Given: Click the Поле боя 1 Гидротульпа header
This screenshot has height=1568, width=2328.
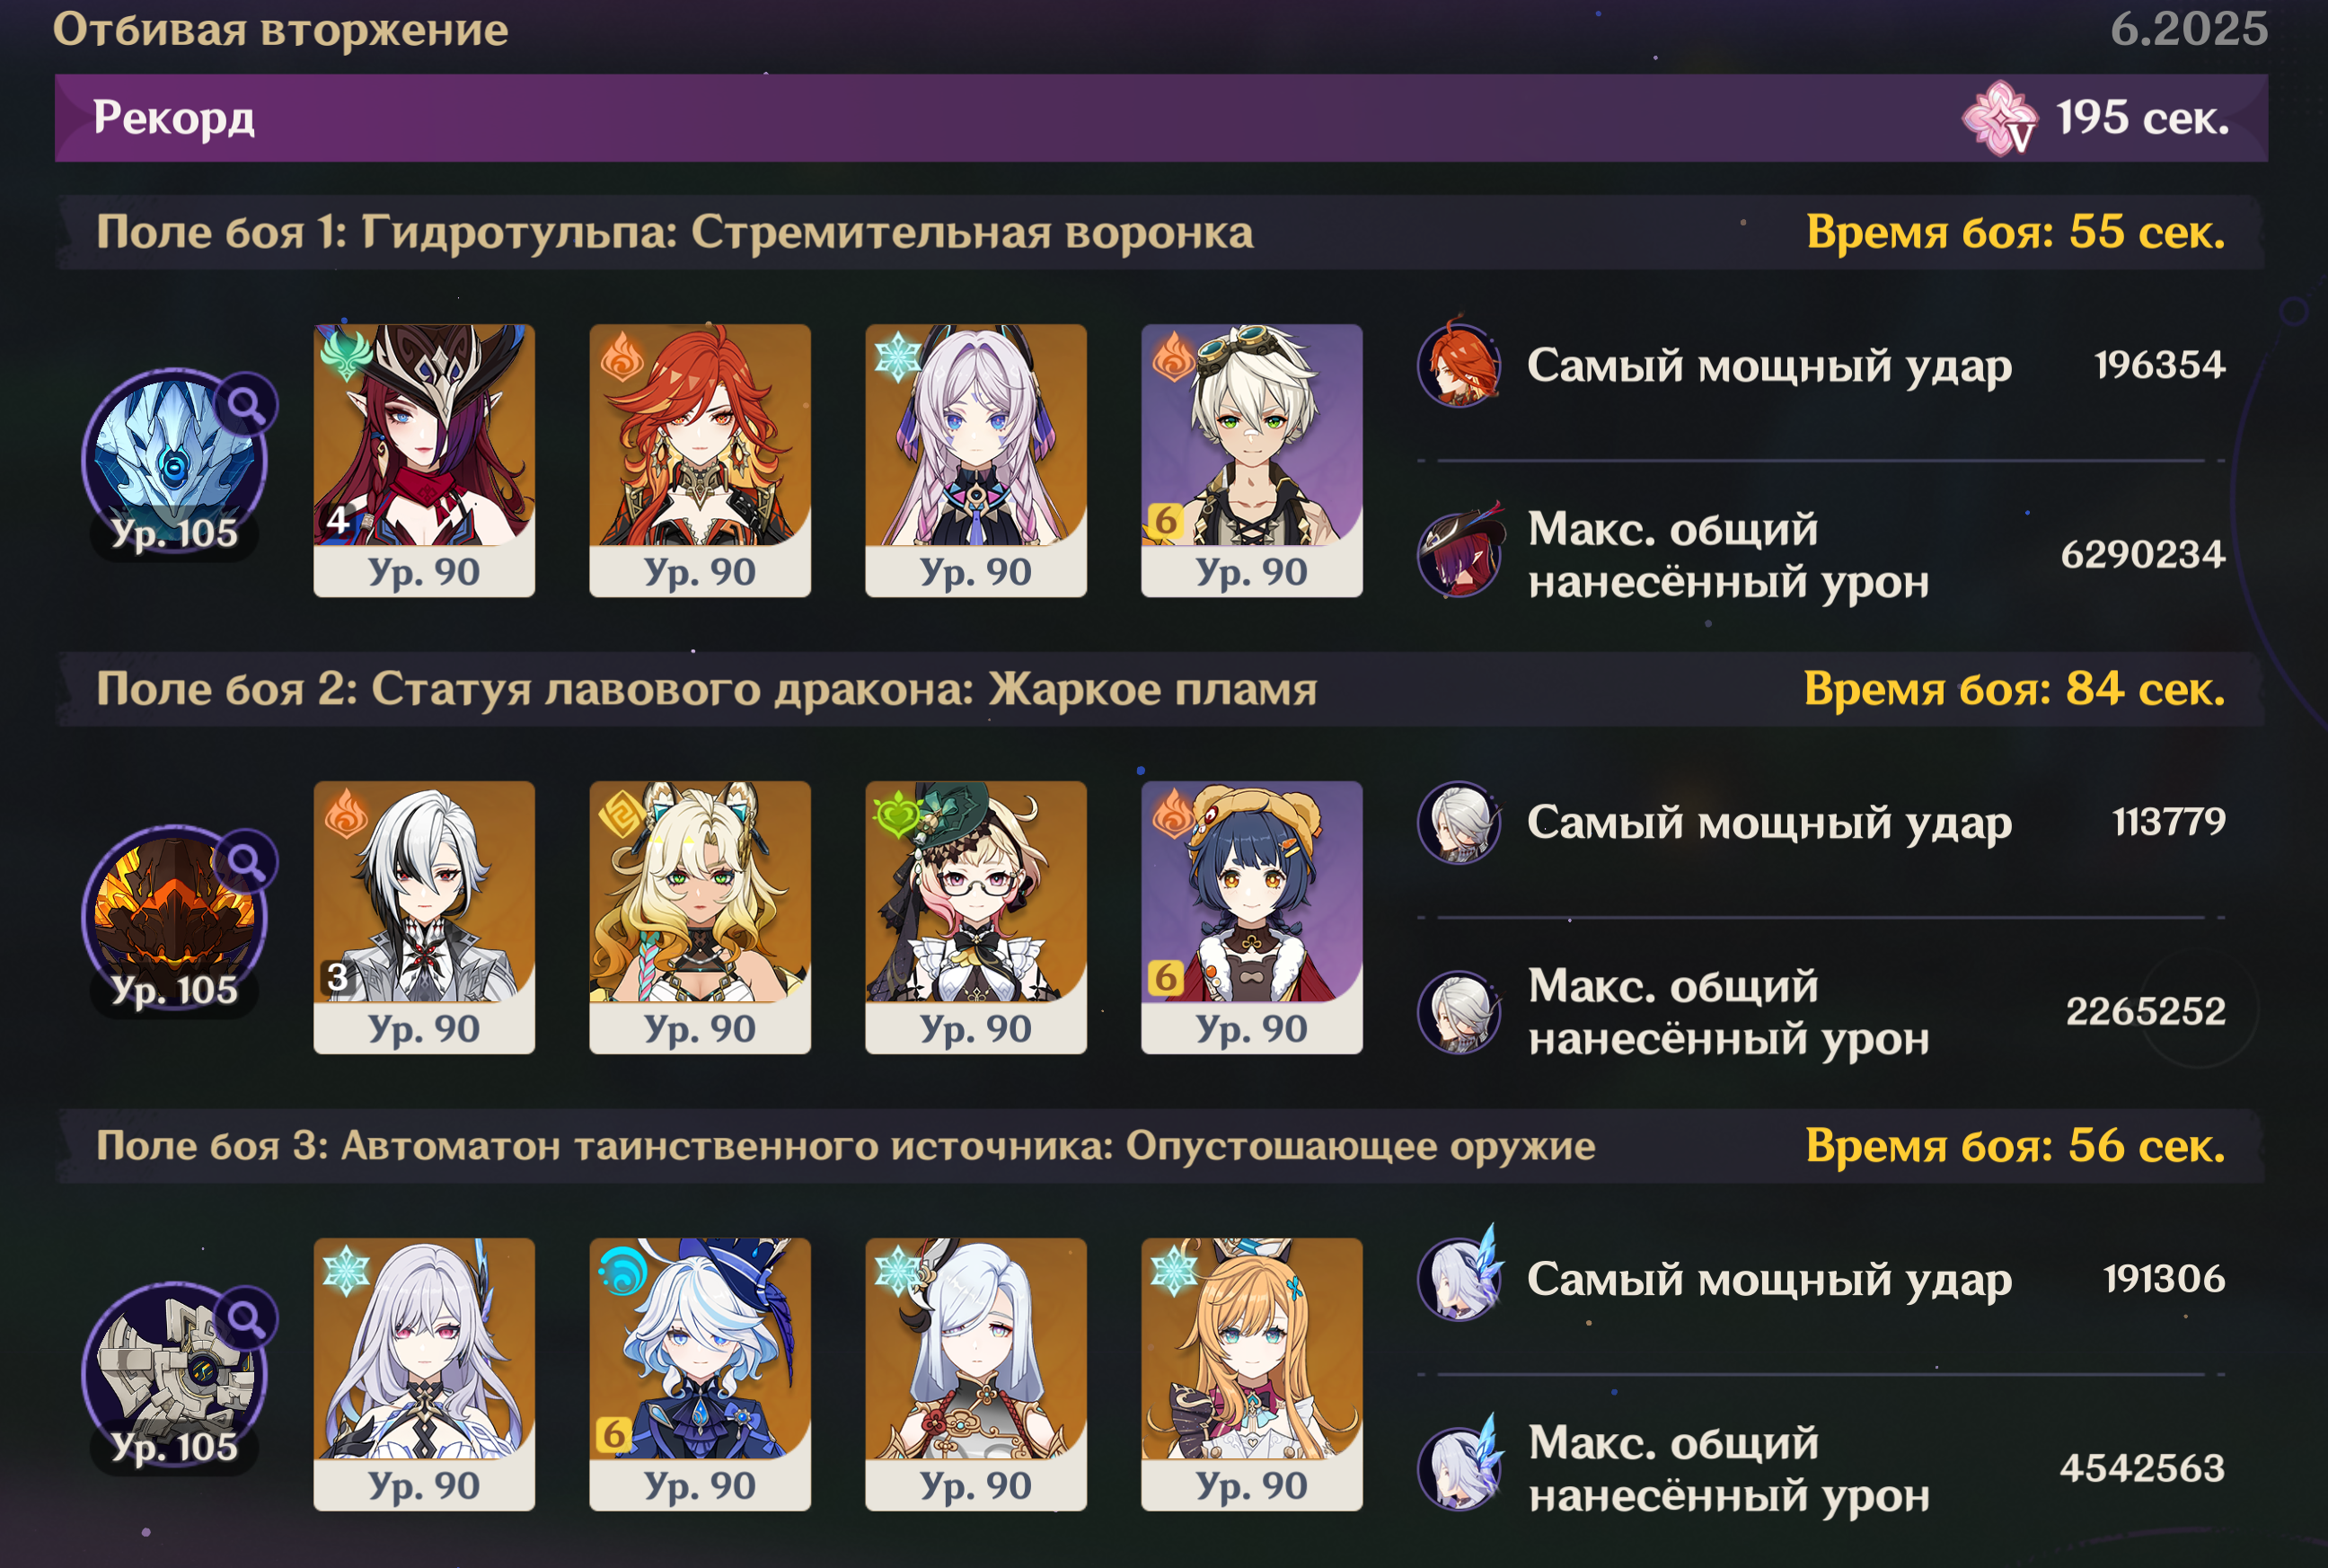Looking at the screenshot, I should (x=1161, y=232).
